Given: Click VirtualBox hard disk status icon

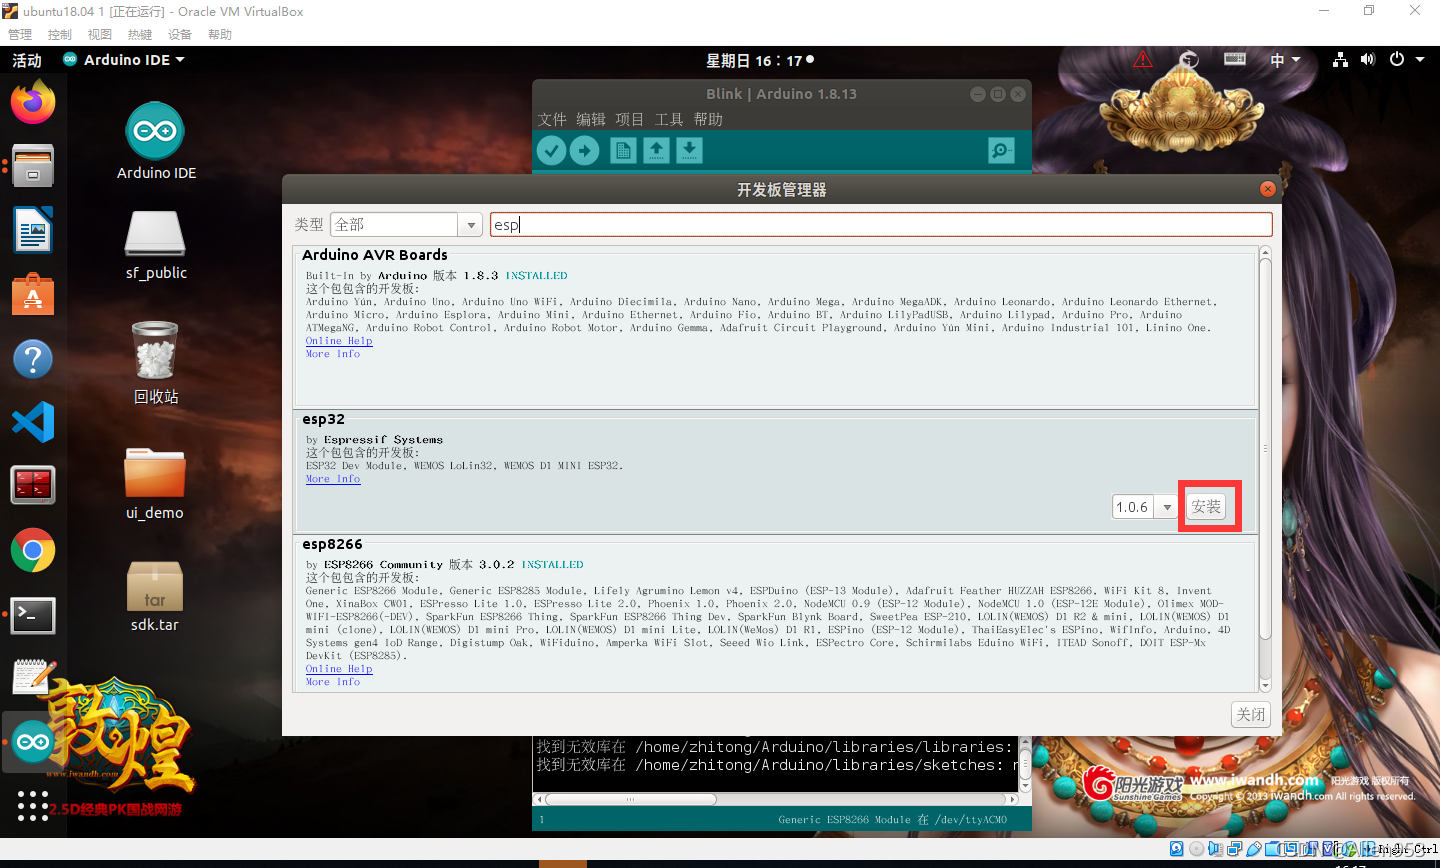Looking at the screenshot, I should (1177, 849).
